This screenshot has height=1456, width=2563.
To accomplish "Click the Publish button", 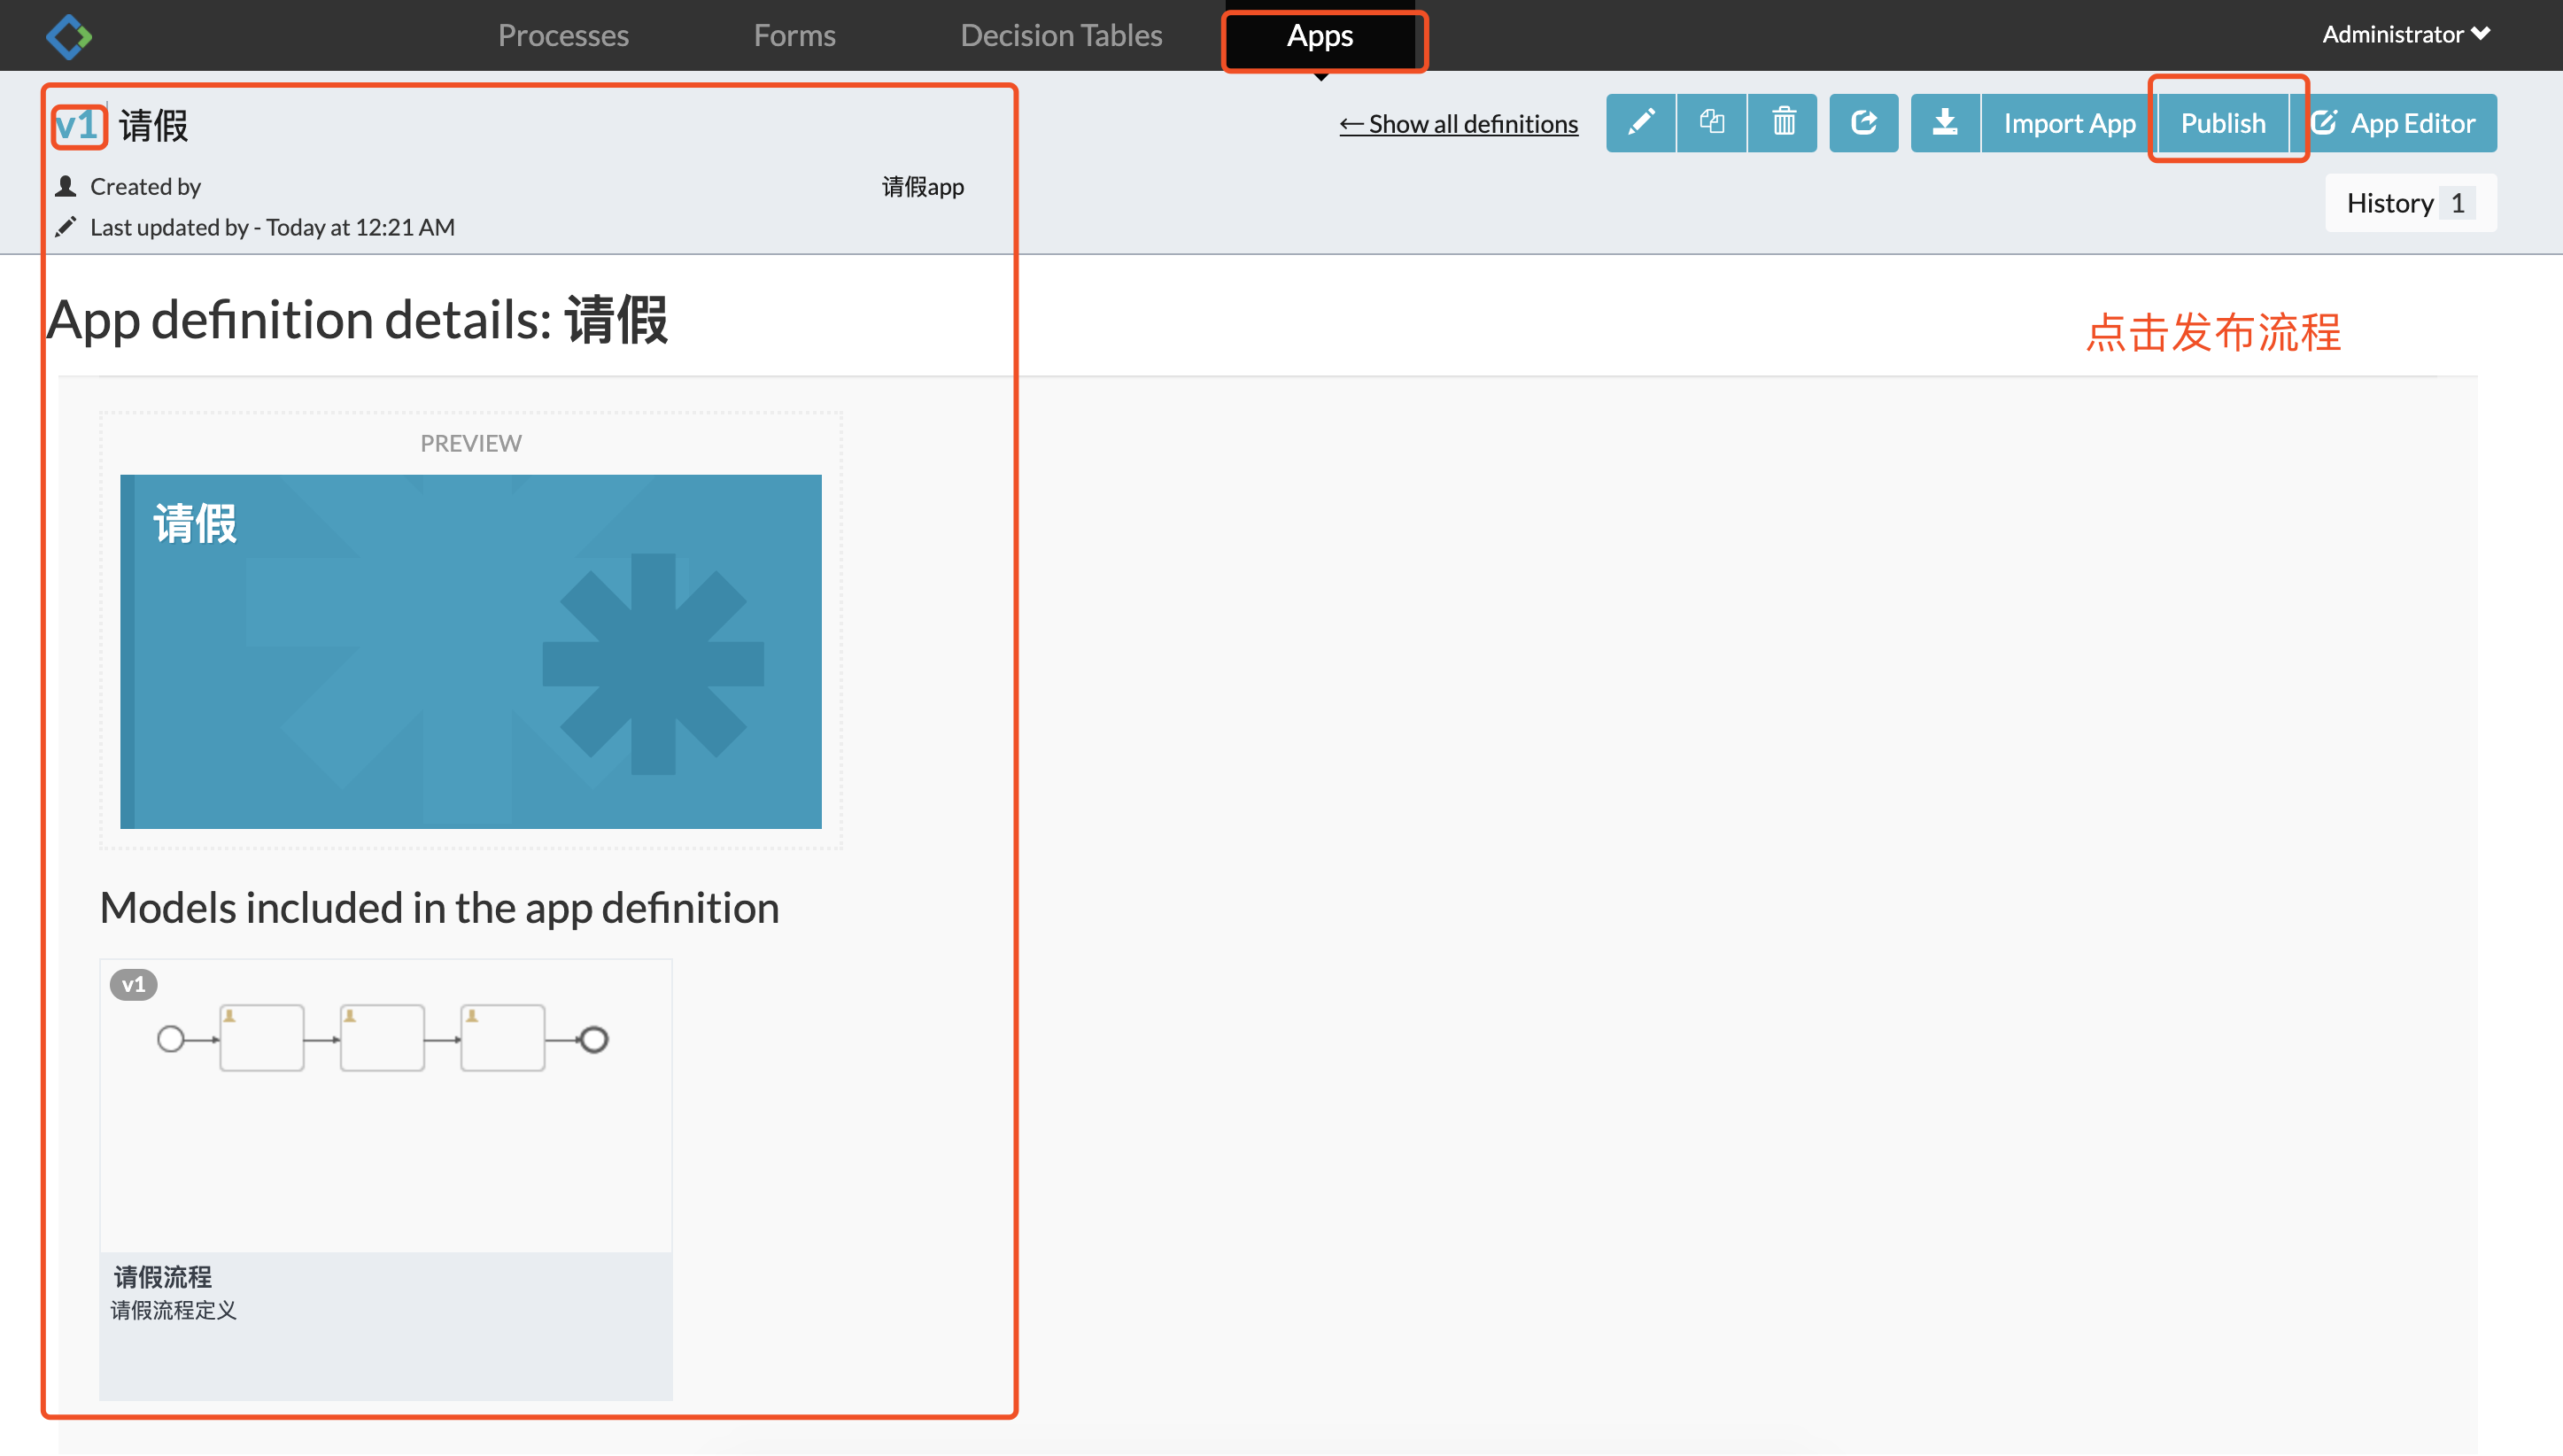I will point(2223,123).
